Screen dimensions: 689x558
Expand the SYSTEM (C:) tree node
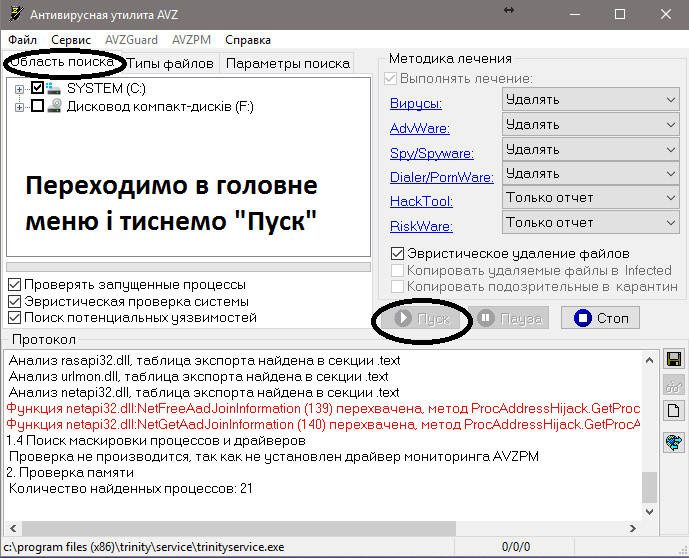click(x=20, y=89)
